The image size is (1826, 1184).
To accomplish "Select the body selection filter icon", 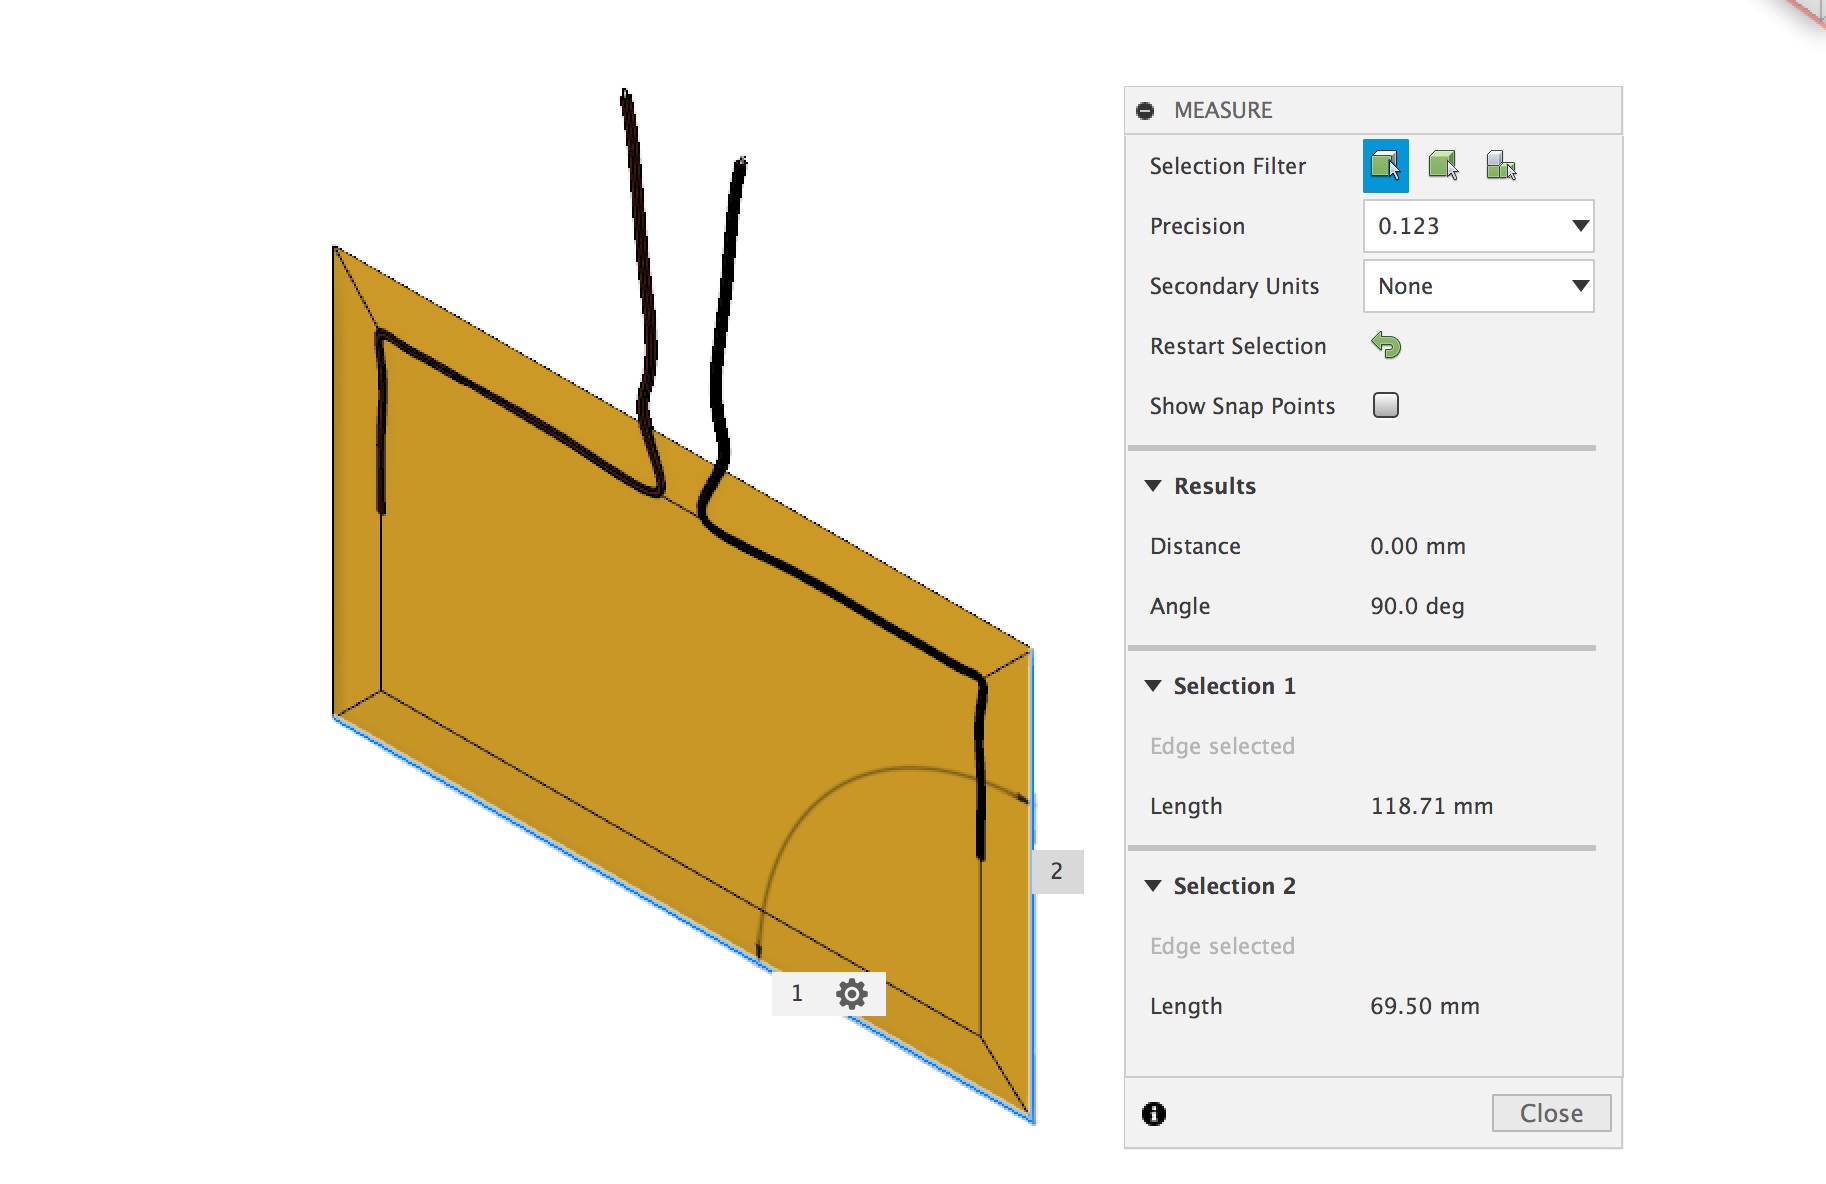I will [x=1443, y=166].
